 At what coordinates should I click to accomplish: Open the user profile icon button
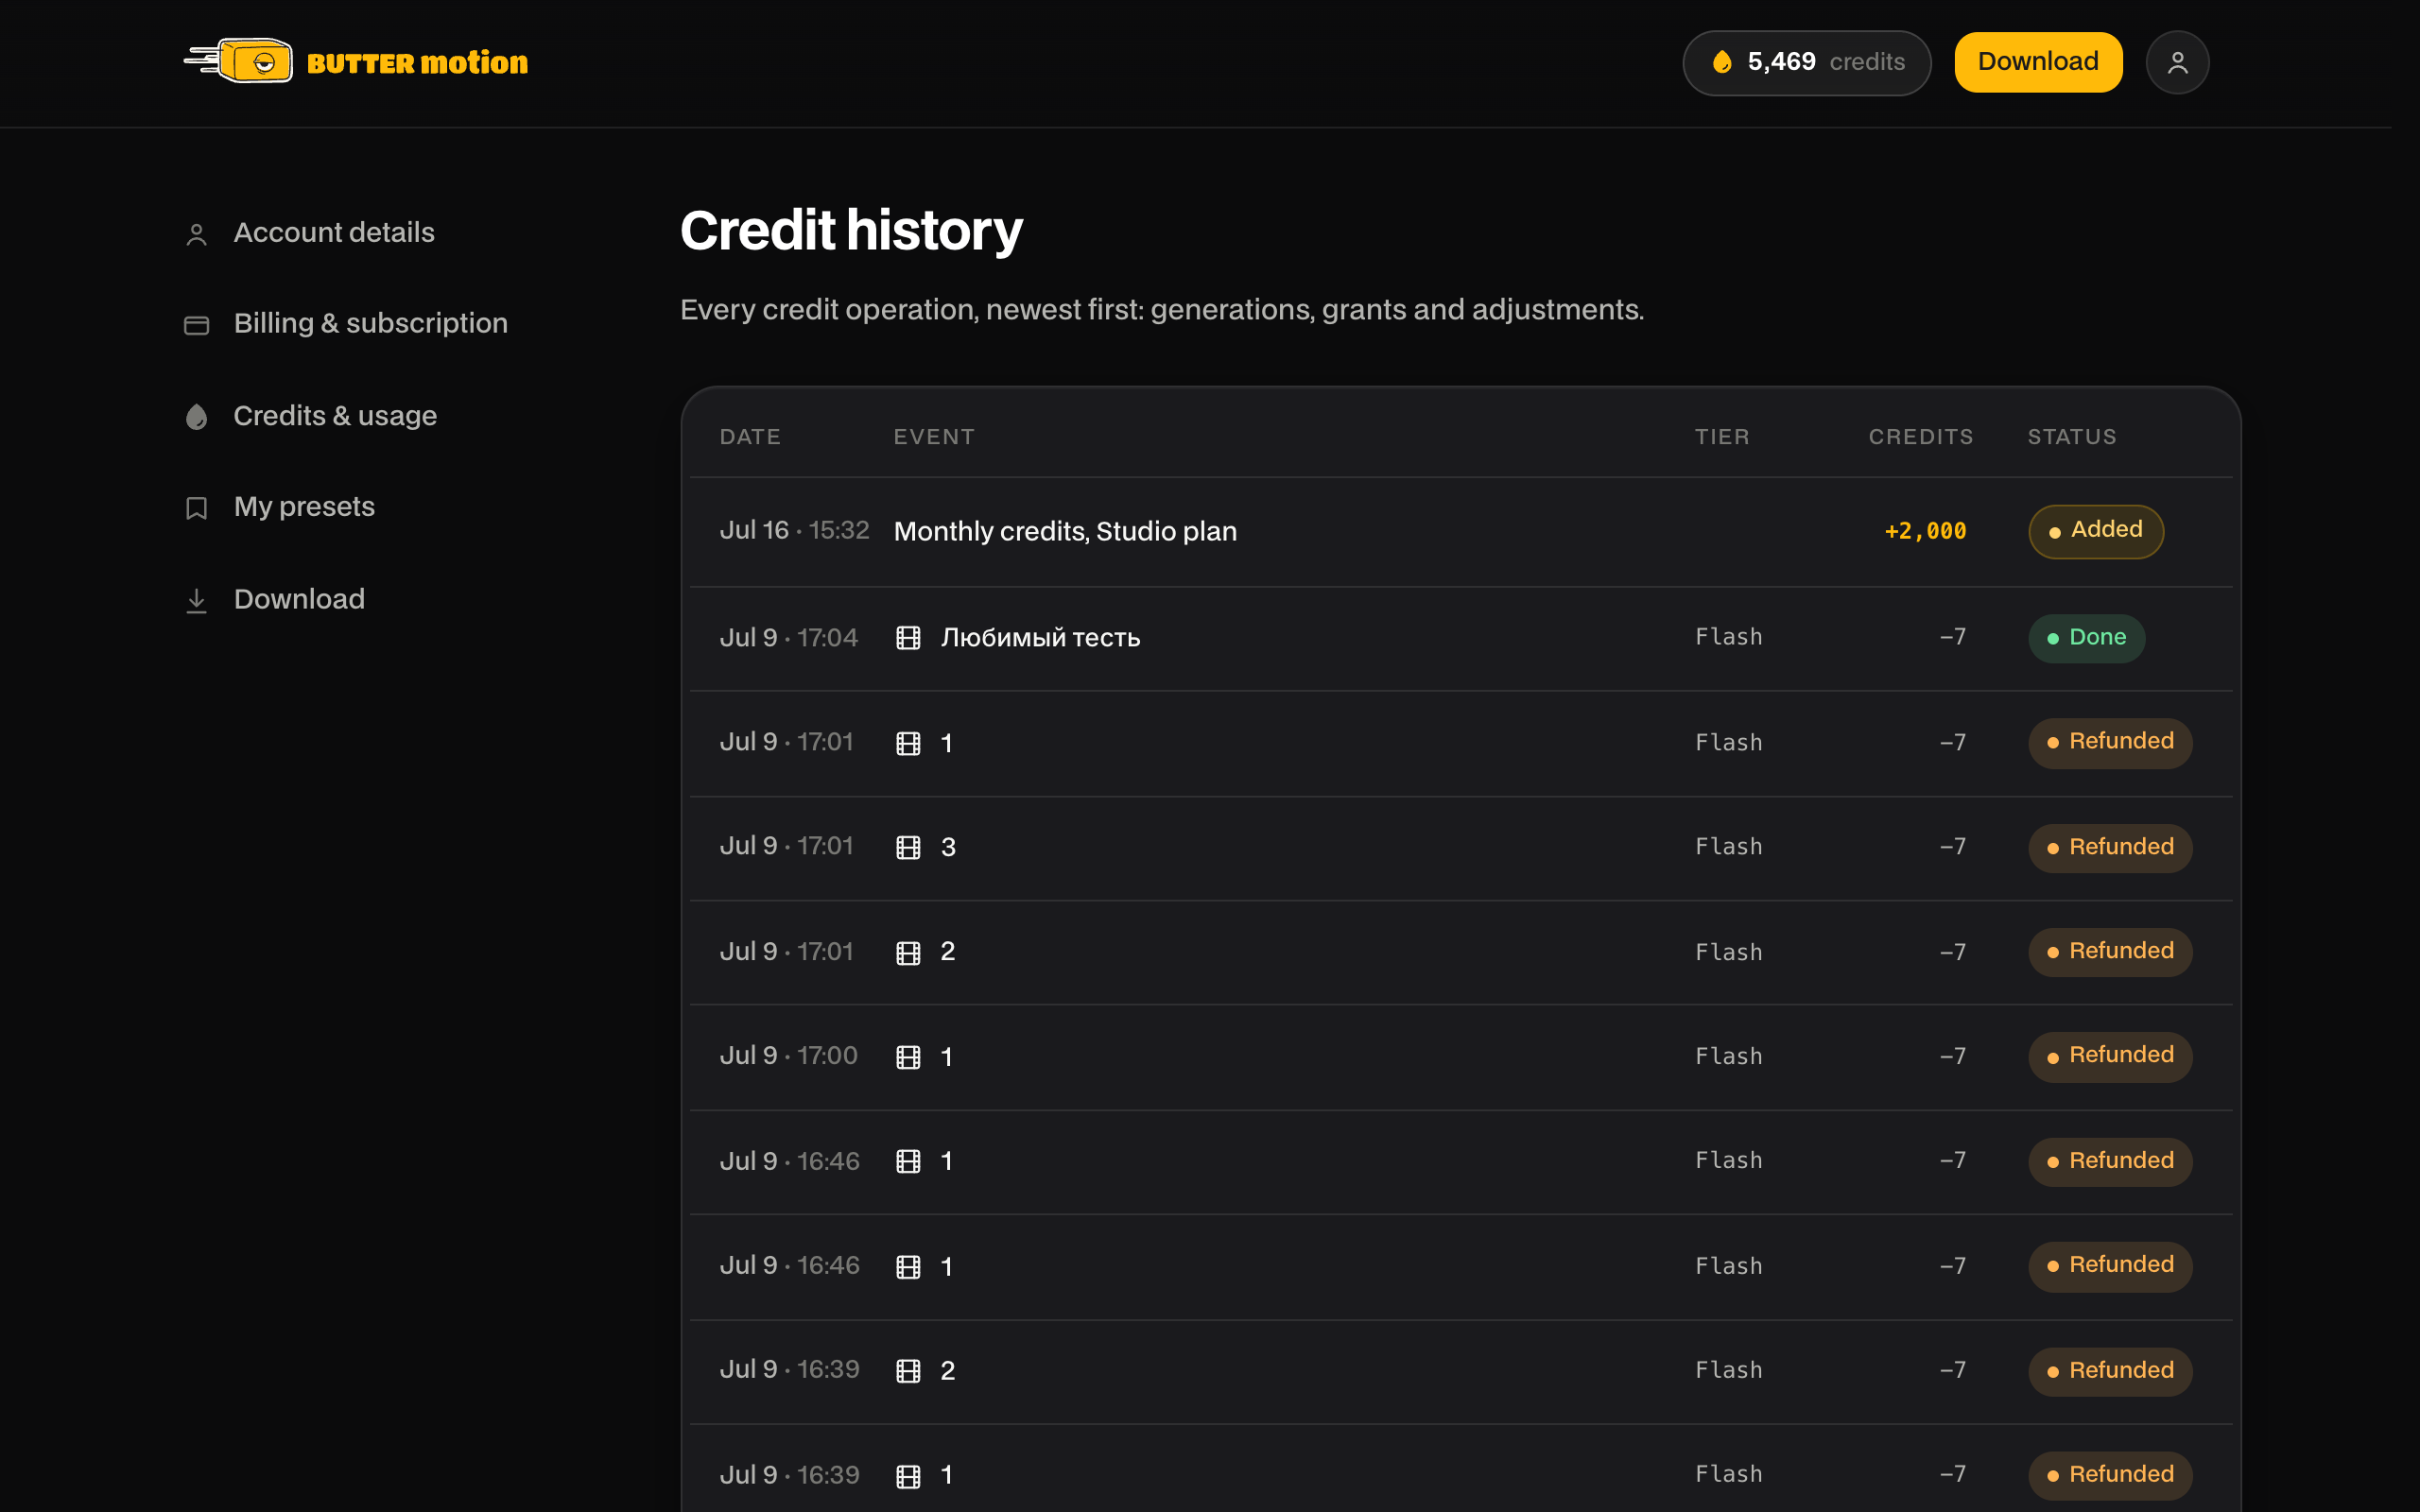pos(2177,62)
